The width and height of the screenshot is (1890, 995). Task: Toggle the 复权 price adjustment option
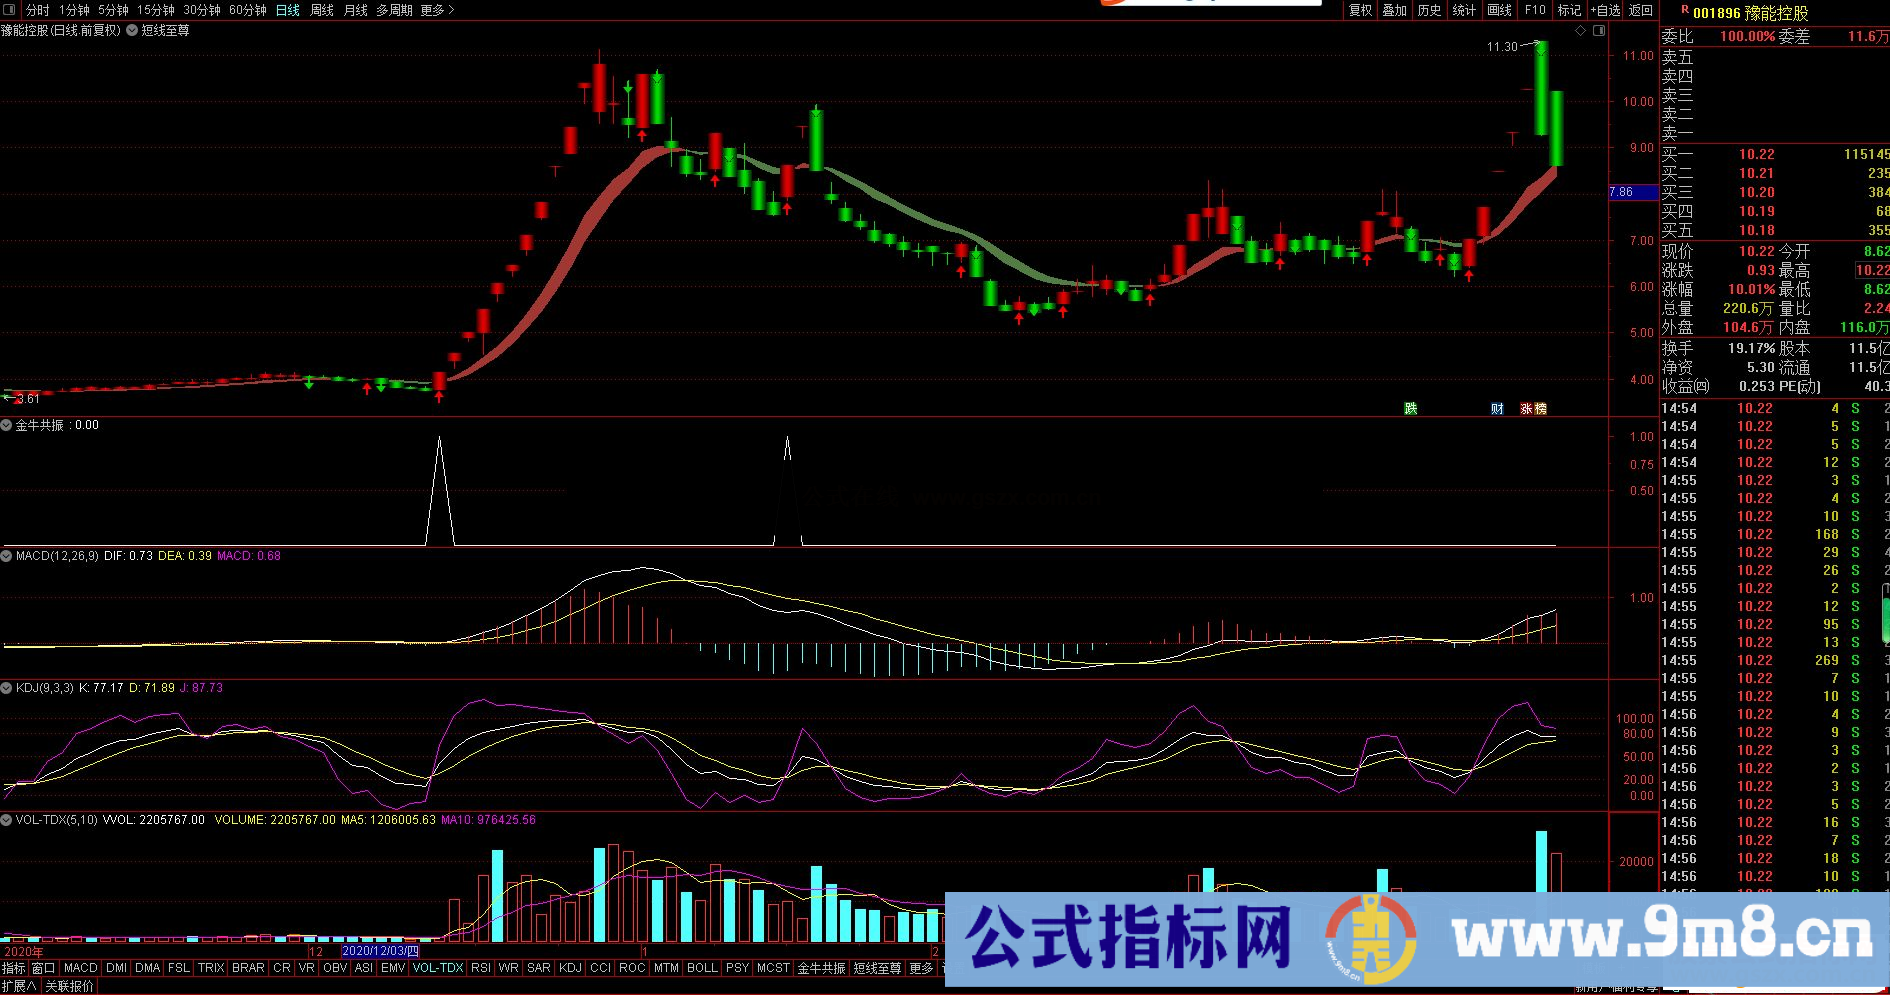point(1361,10)
